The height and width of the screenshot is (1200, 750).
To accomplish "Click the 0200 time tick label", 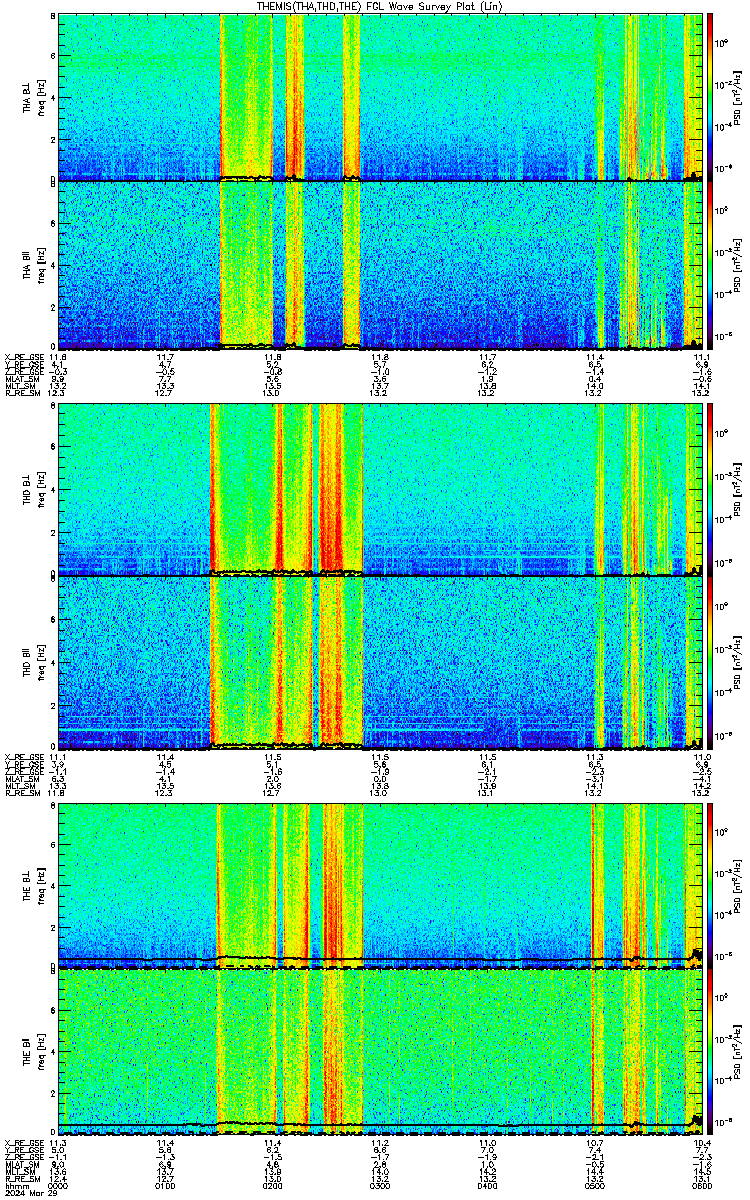I will click(273, 1185).
